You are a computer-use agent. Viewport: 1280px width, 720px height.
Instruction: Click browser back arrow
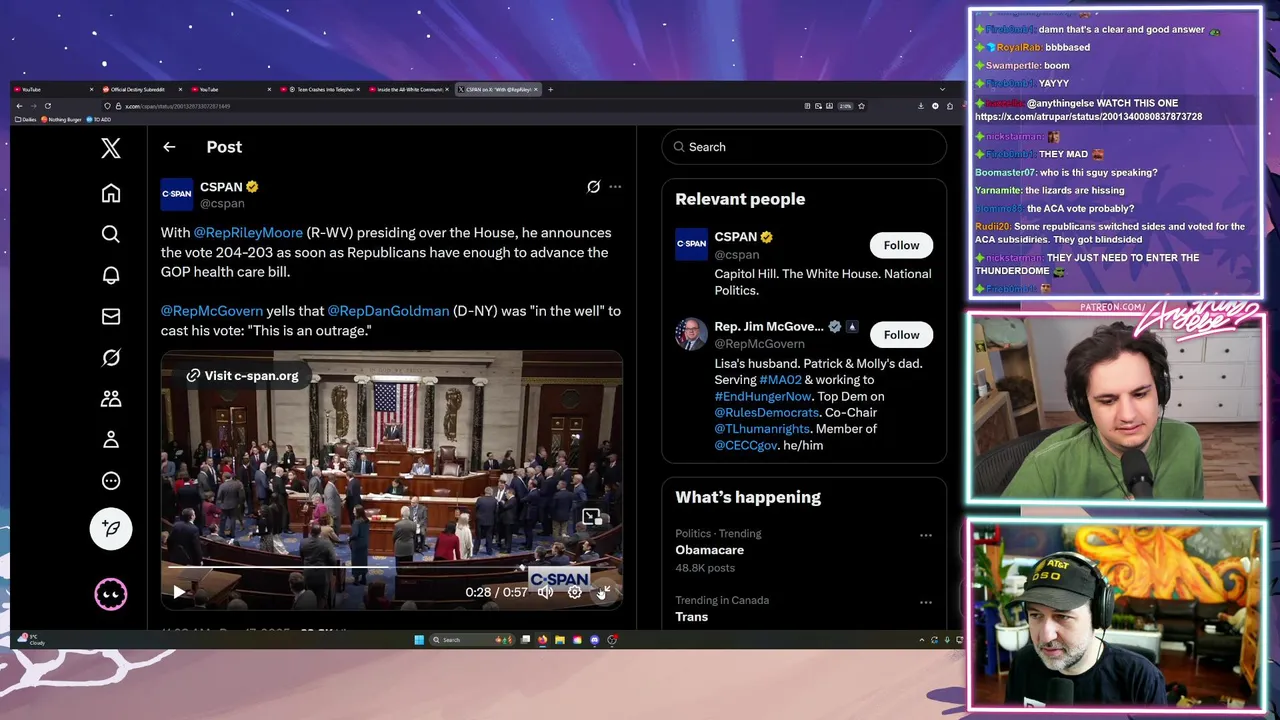[x=19, y=106]
